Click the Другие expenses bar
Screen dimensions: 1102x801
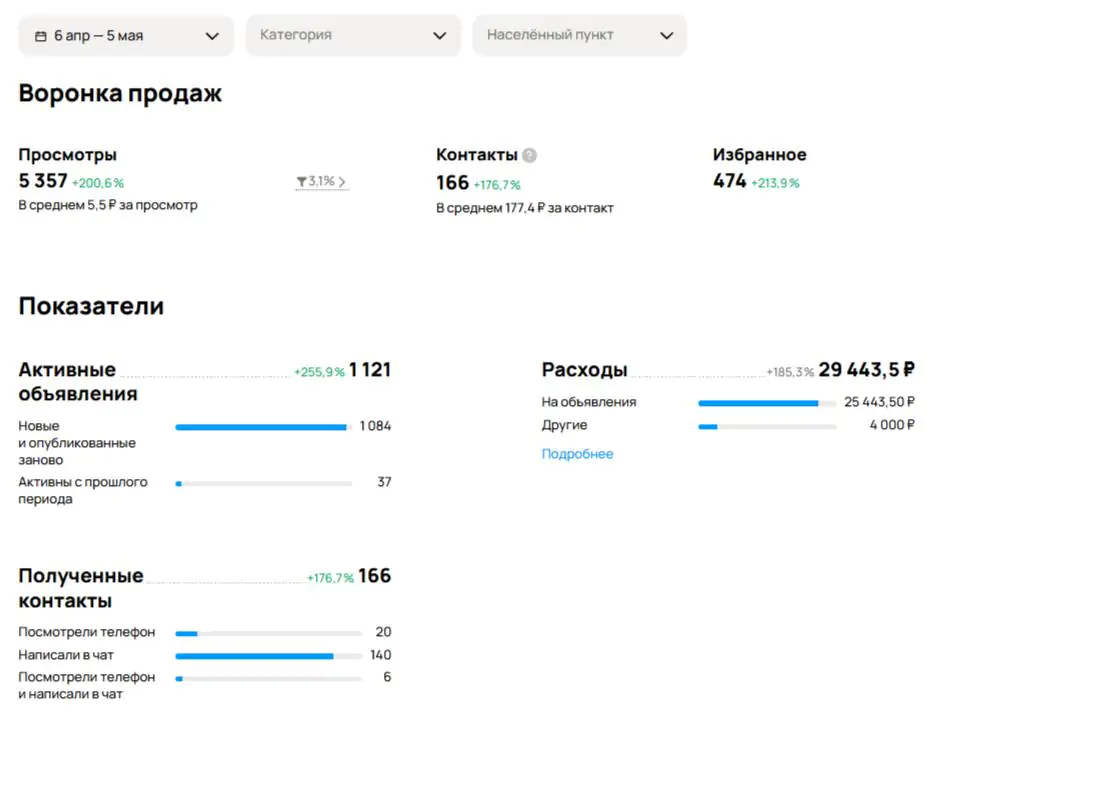tap(767, 426)
